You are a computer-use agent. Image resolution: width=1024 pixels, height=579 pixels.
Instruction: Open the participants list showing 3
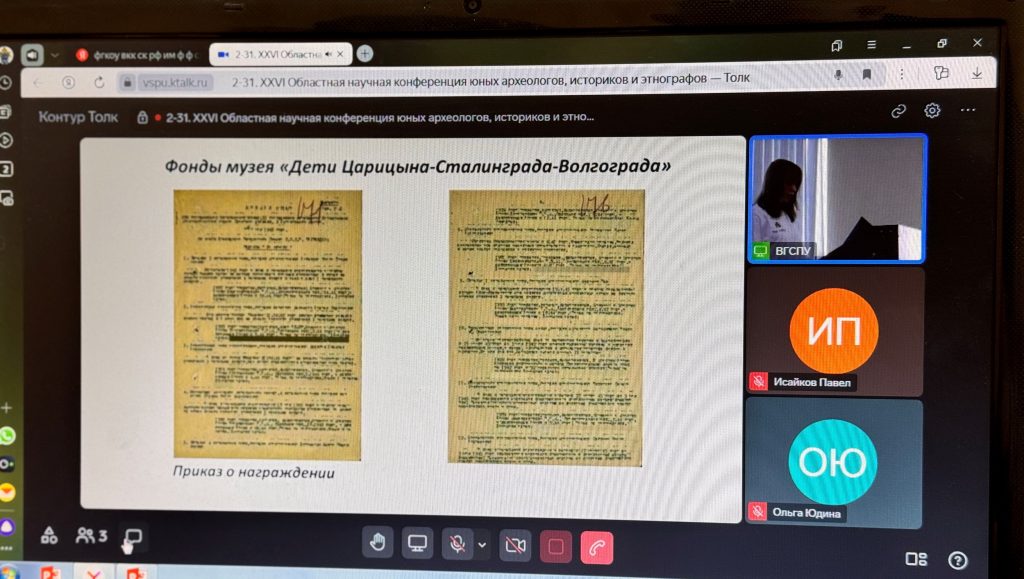point(91,536)
